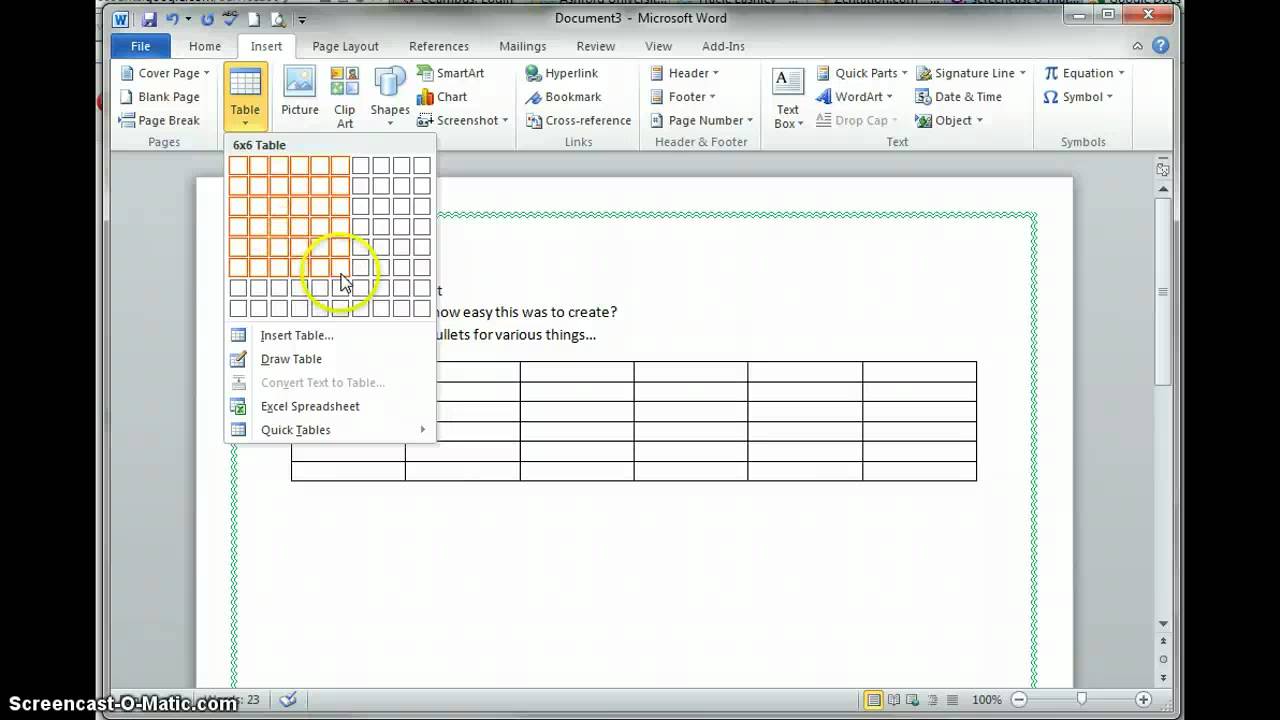Create a new blank document icon

pos(254,19)
